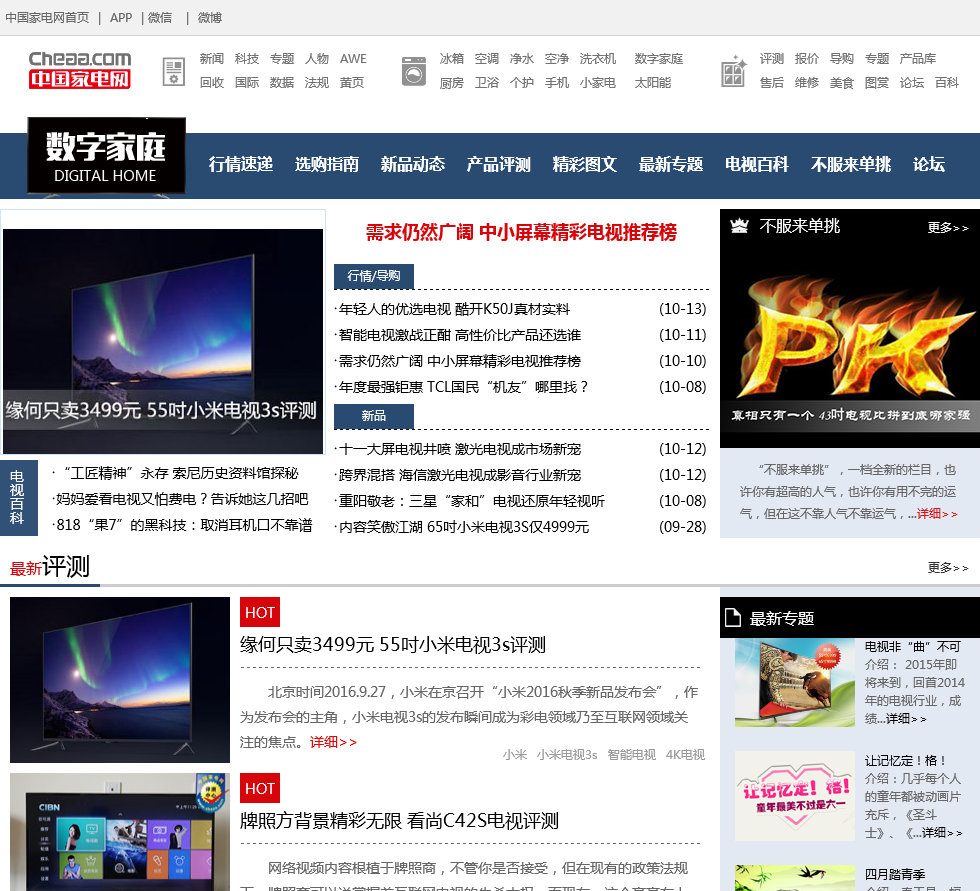This screenshot has width=980, height=891.
Task: Click 详细>> under the 不服来单挑 description
Action: (938, 514)
